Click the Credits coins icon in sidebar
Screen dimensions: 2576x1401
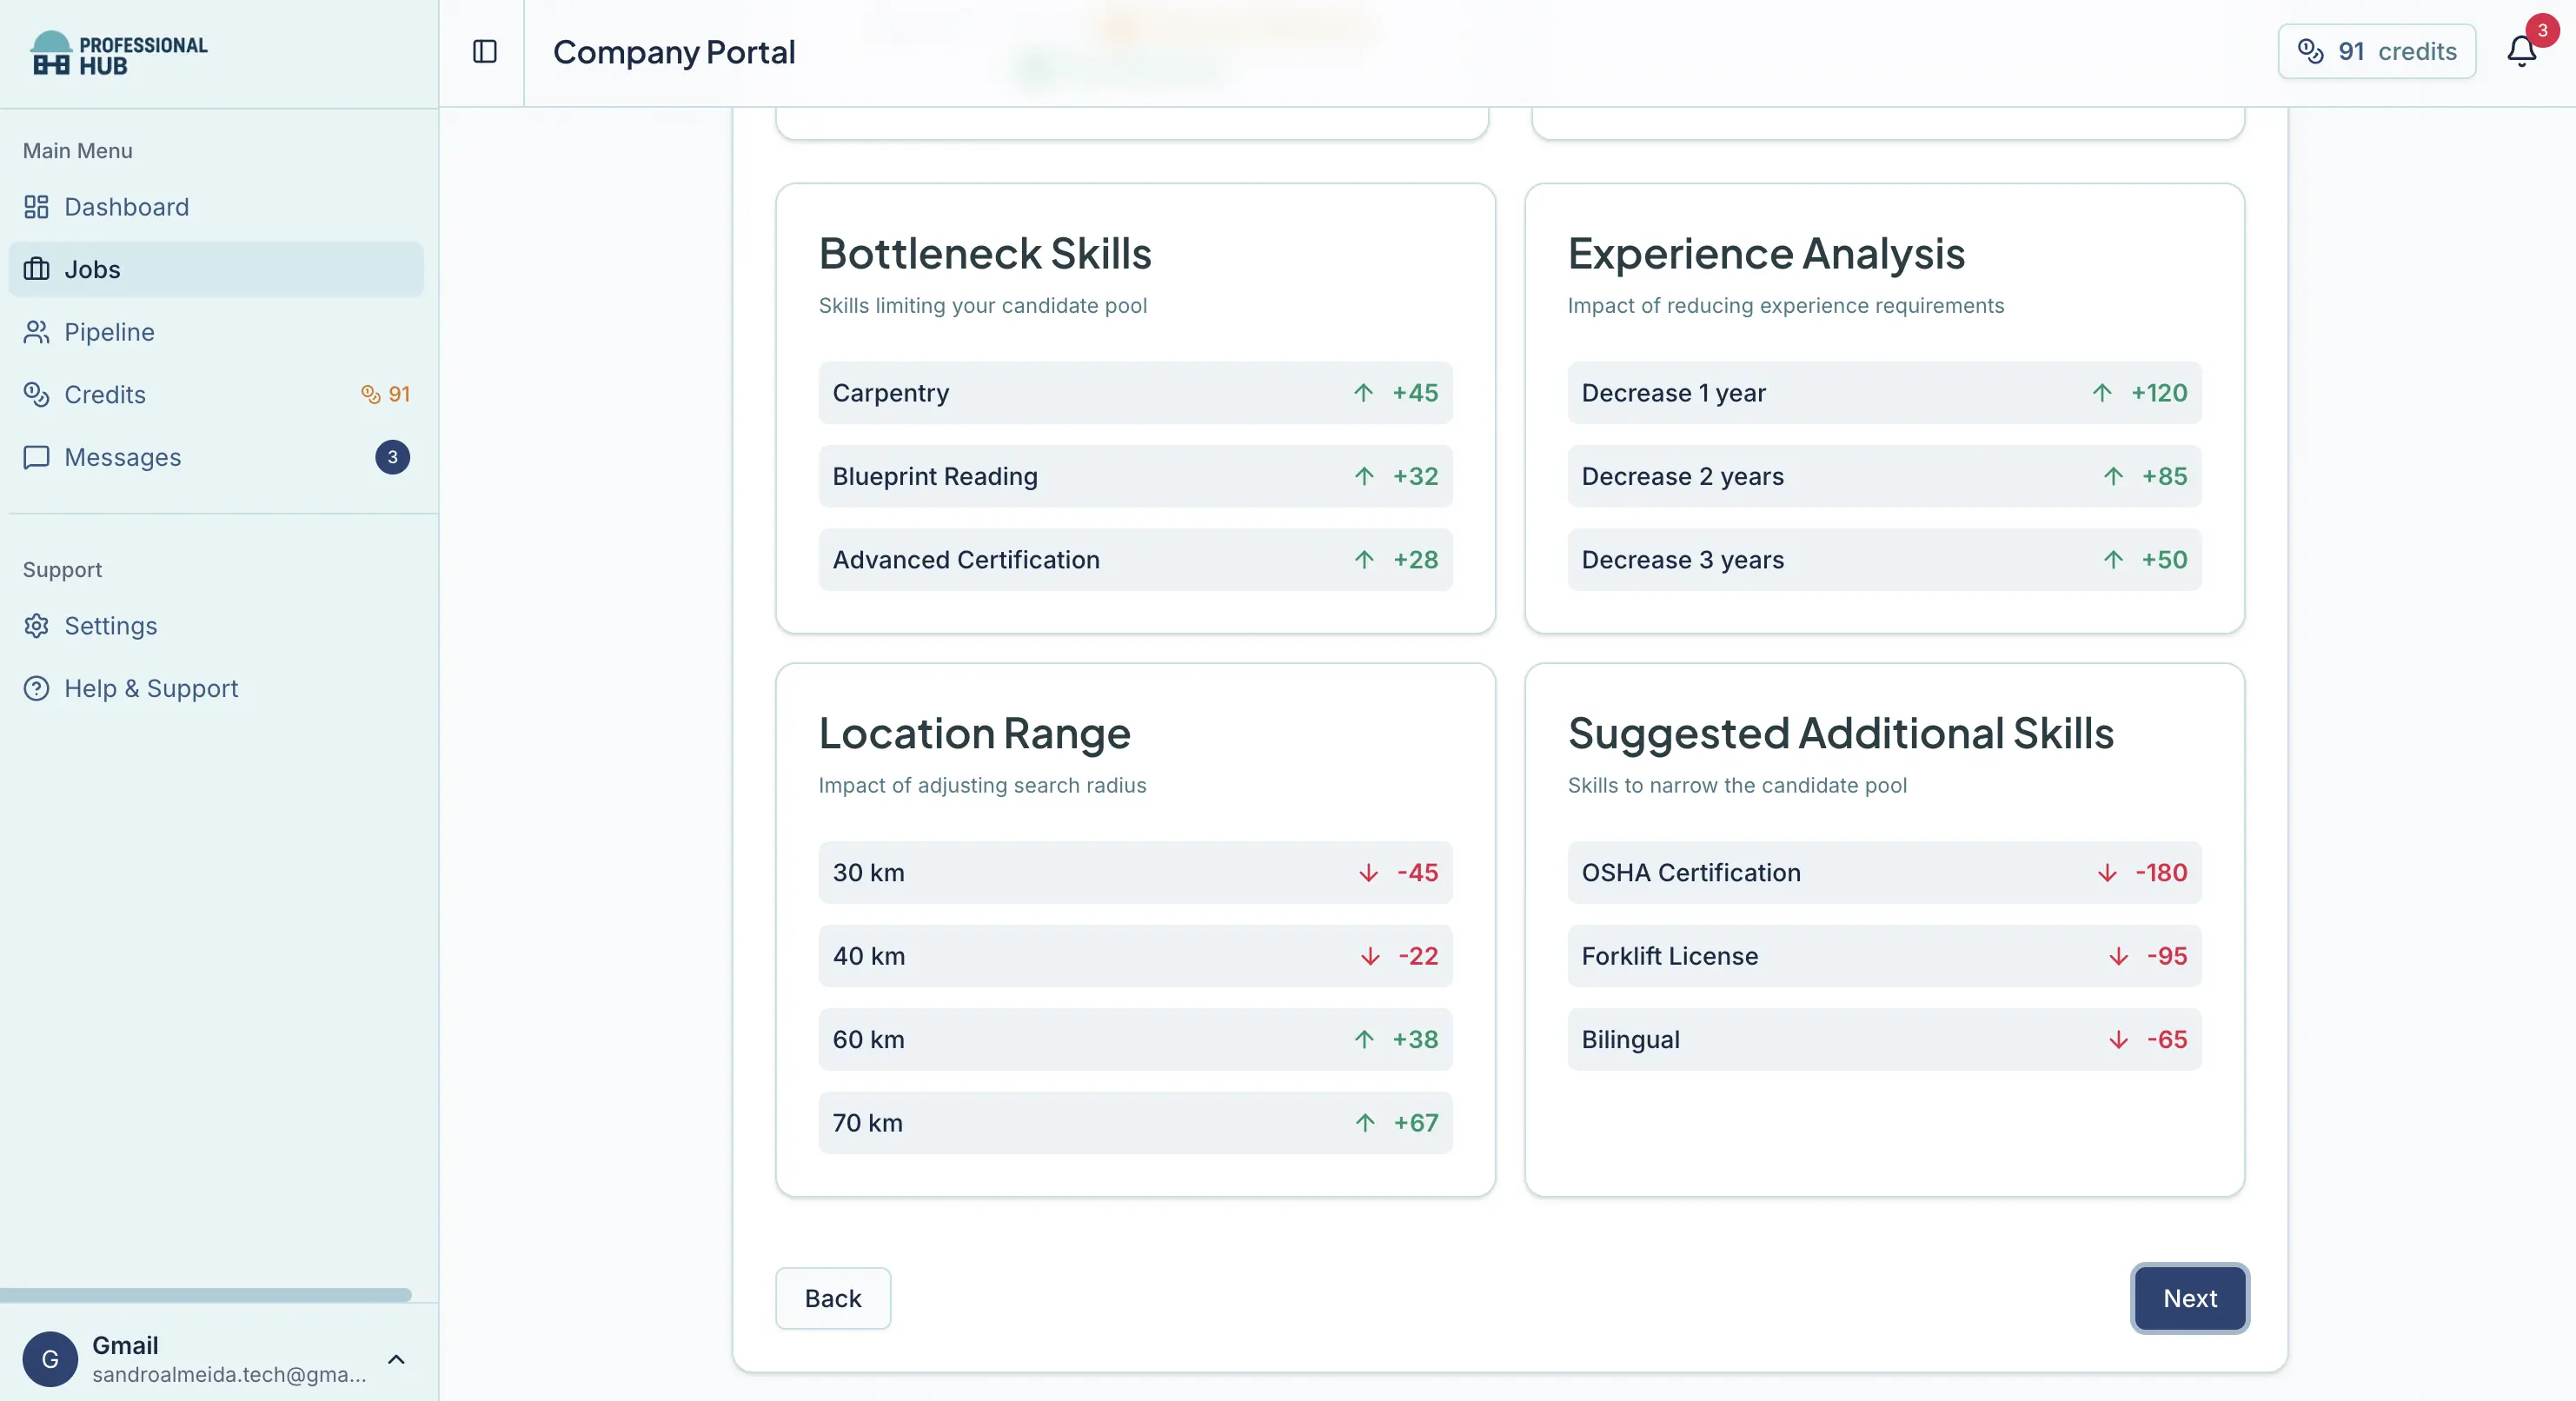36,394
